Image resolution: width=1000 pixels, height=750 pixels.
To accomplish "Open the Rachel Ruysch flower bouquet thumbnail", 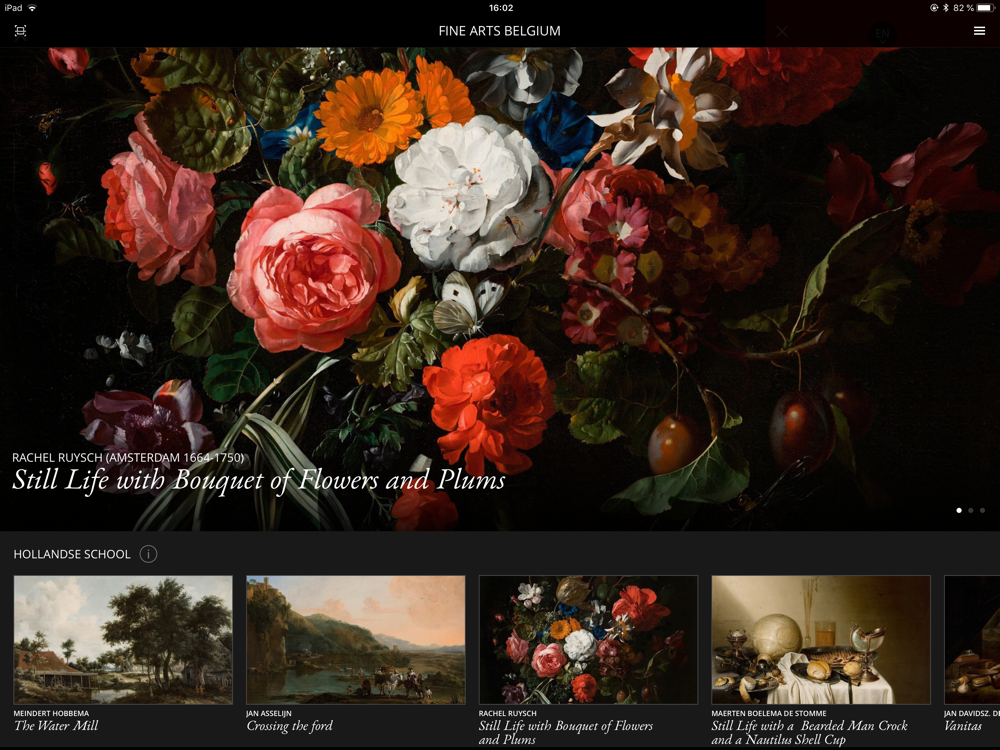I will [x=588, y=640].
